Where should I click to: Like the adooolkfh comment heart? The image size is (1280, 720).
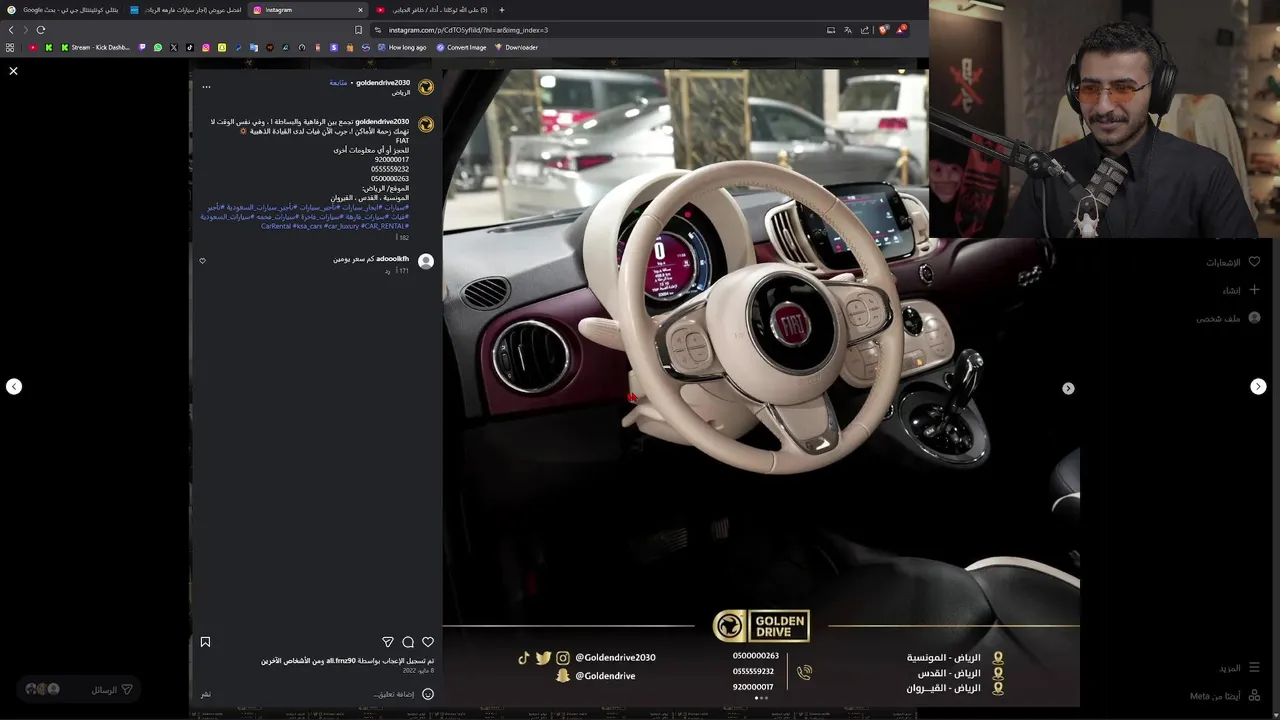[202, 261]
